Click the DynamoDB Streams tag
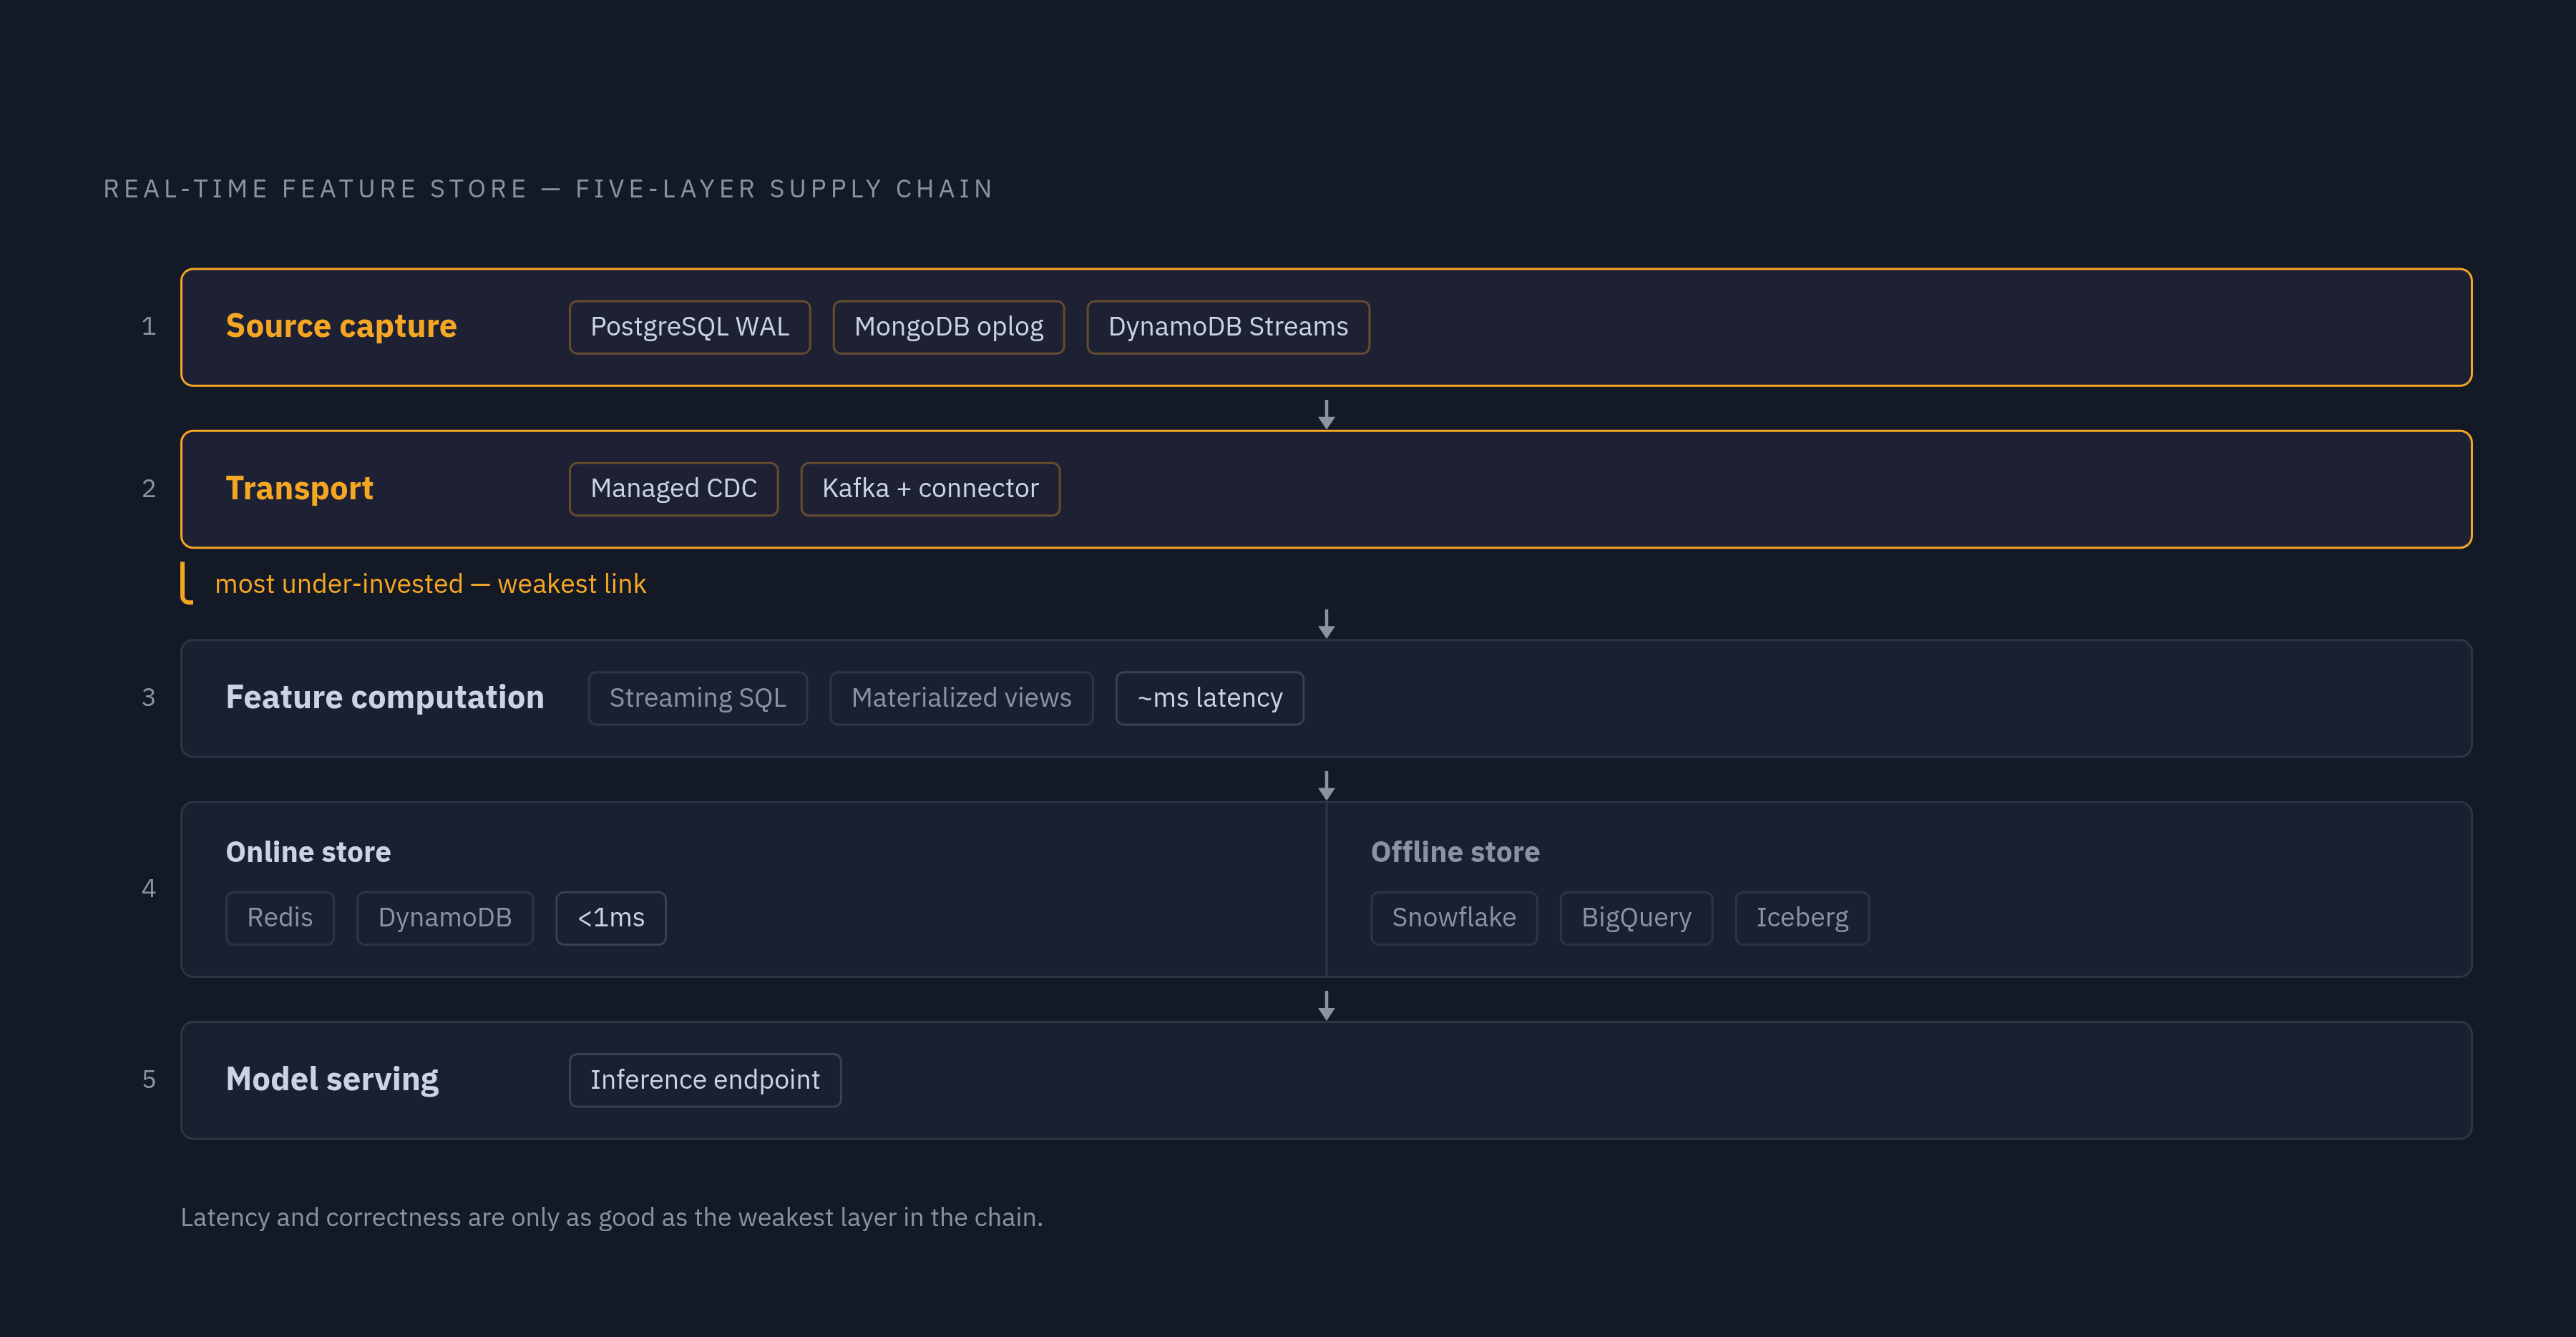The image size is (2576, 1337). coord(1227,327)
